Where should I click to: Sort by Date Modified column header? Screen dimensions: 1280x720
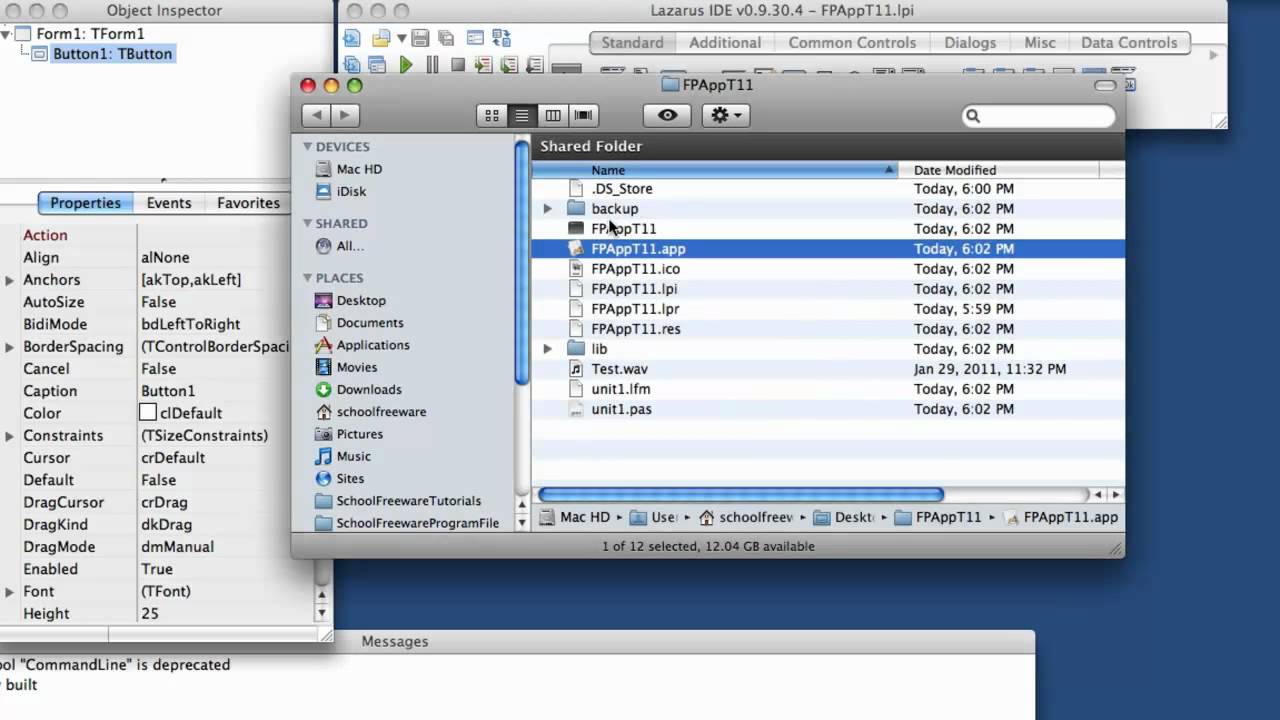998,170
